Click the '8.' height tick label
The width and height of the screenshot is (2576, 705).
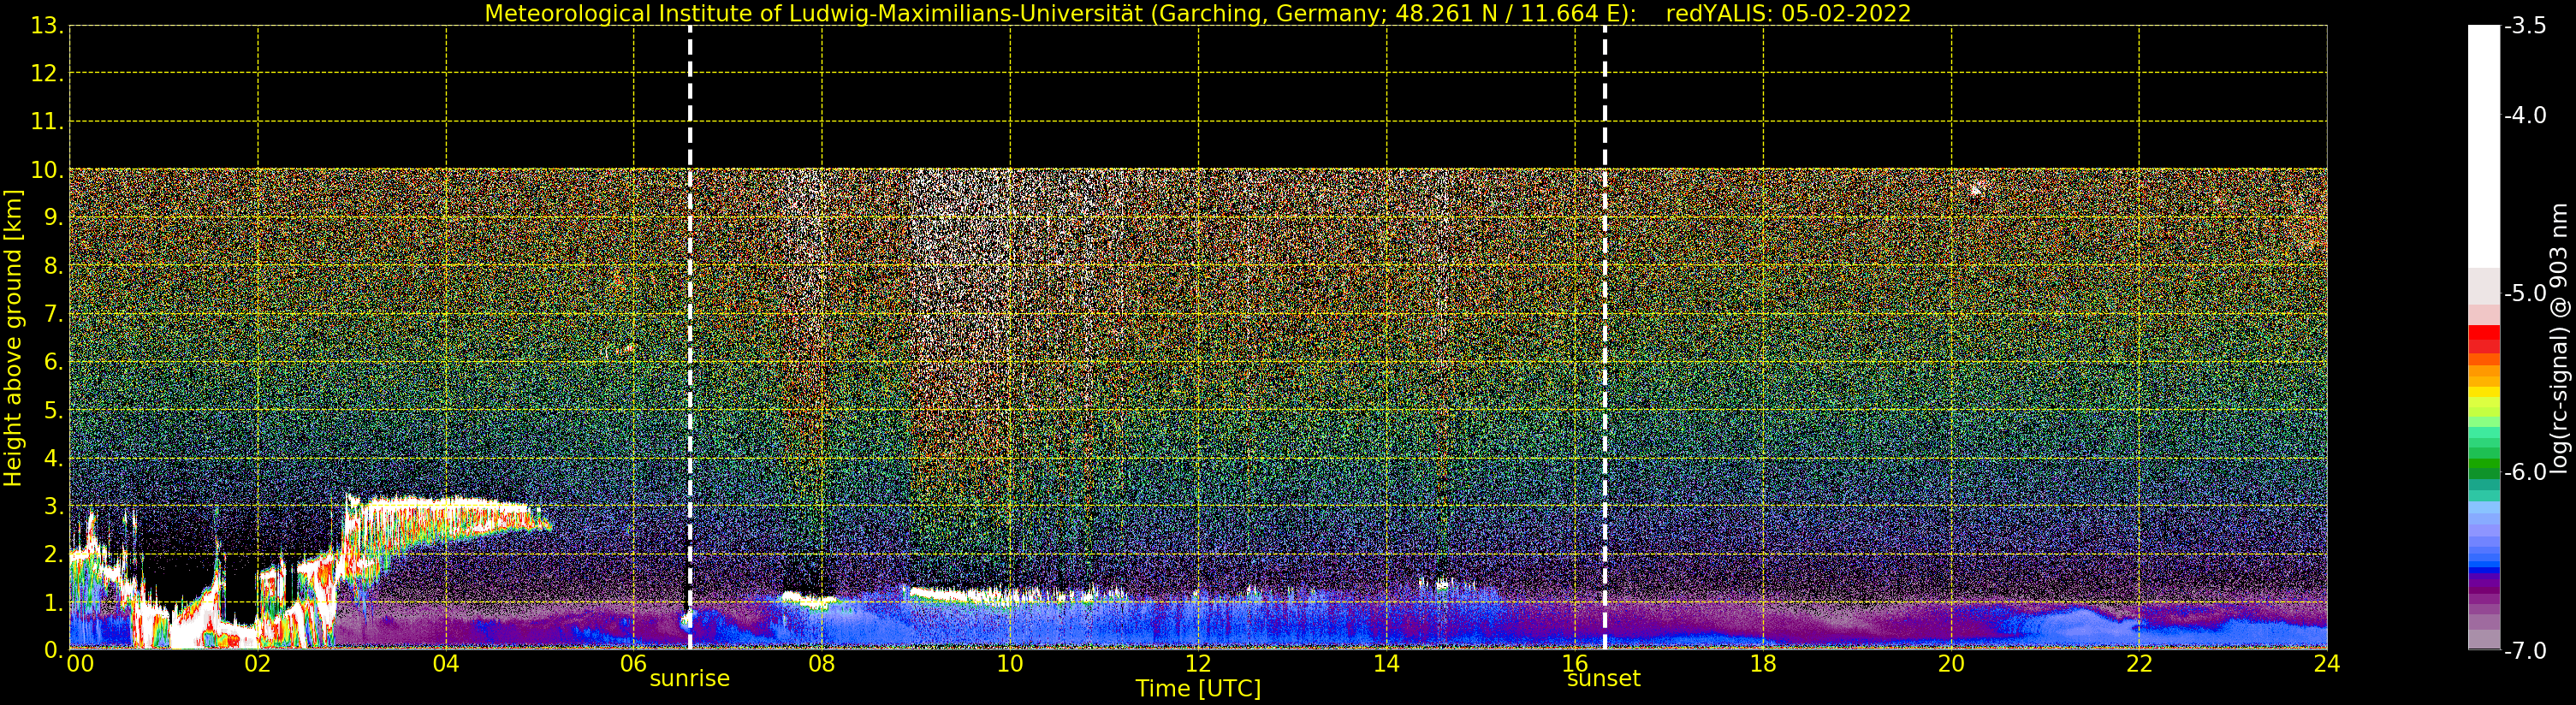[x=54, y=266]
